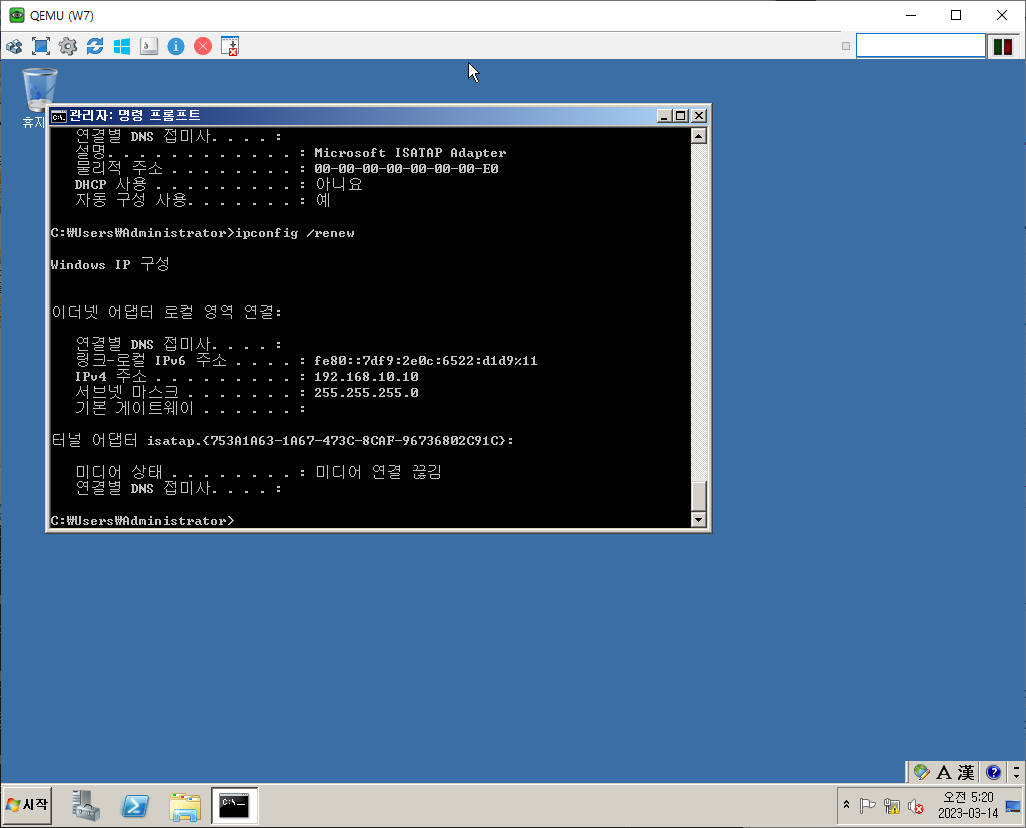1026x828 pixels.
Task: Click the Windows IP 구성 heading
Action: point(110,264)
